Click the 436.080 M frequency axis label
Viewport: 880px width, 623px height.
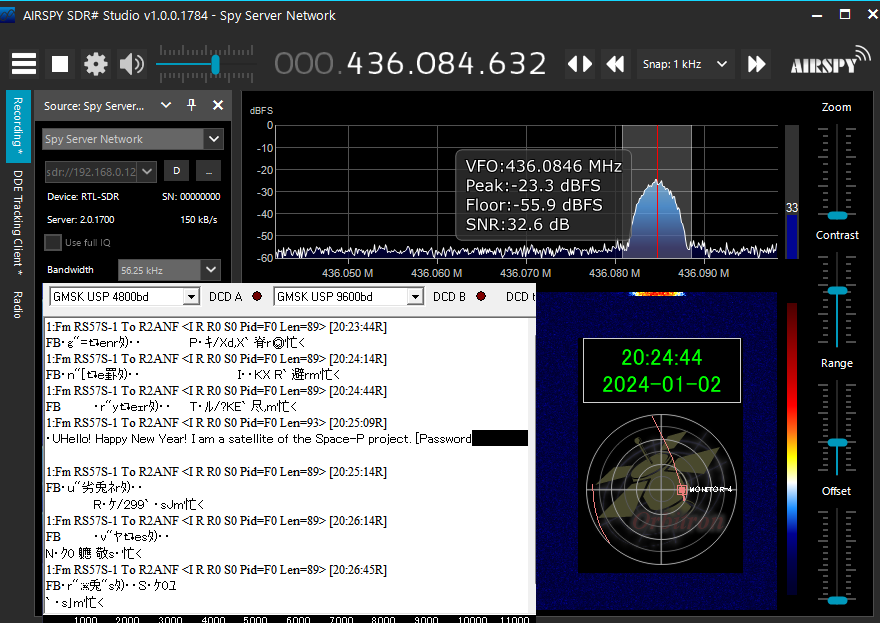click(615, 273)
